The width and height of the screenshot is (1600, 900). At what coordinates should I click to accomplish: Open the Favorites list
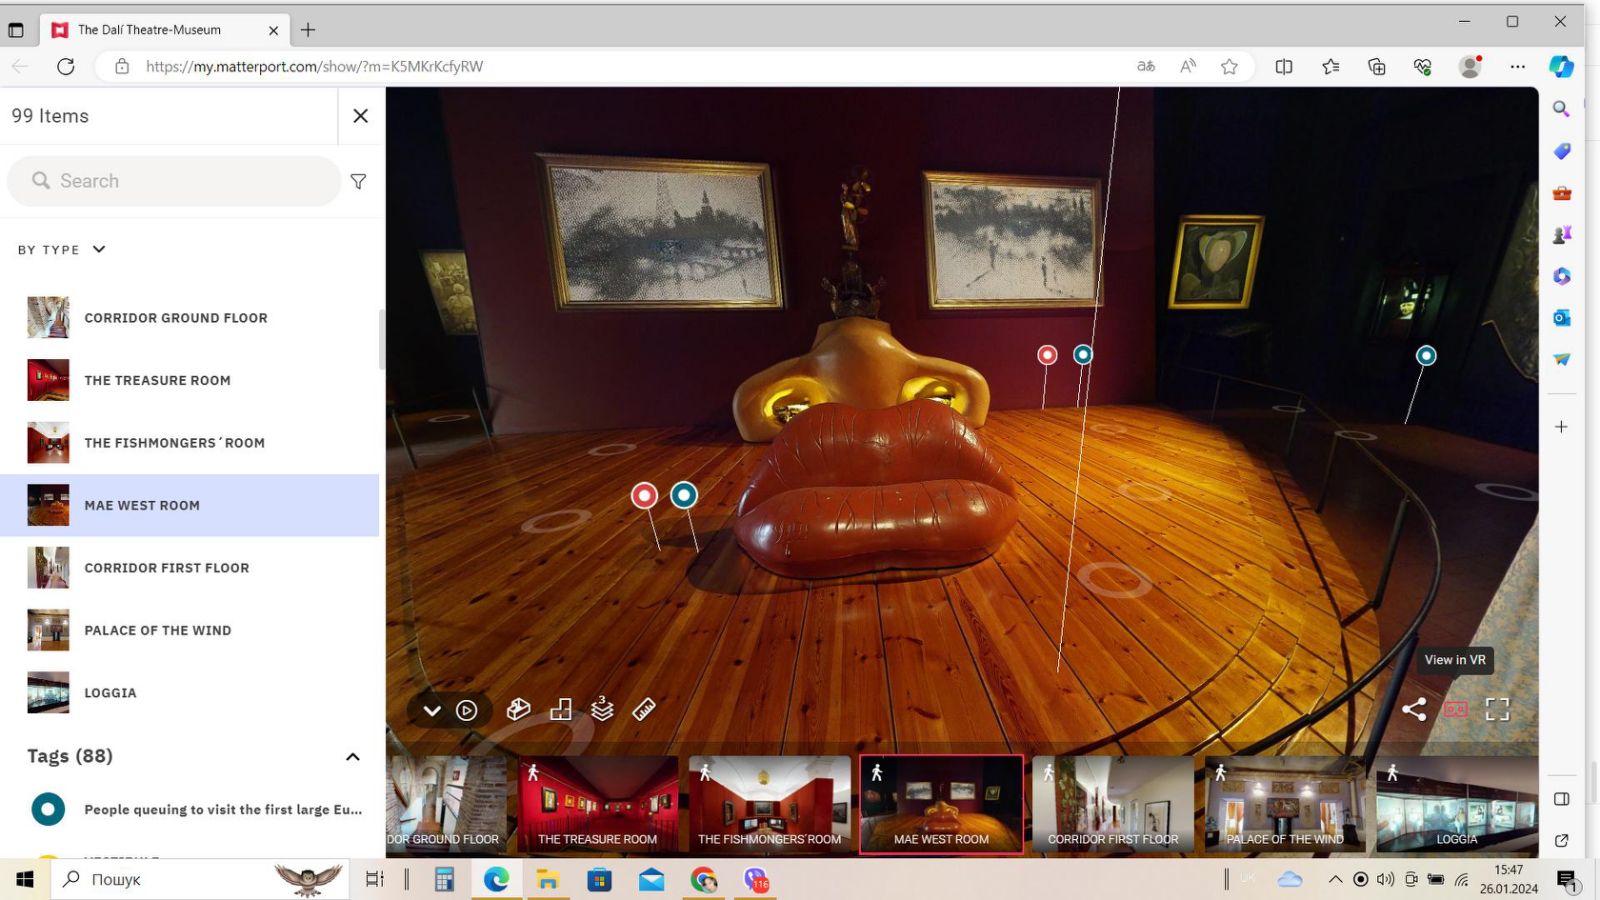(x=1330, y=66)
